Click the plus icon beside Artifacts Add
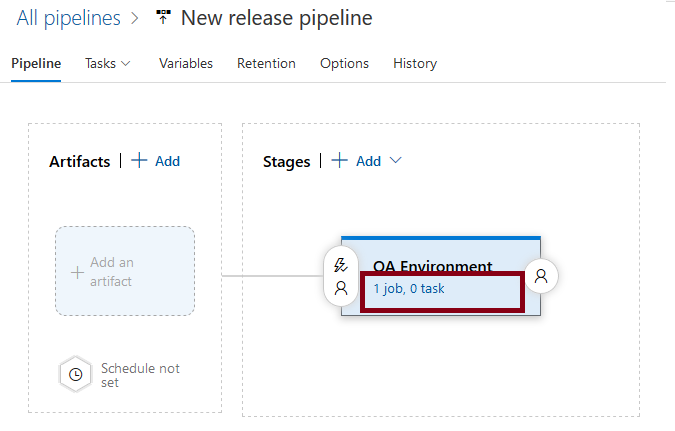 tap(139, 160)
